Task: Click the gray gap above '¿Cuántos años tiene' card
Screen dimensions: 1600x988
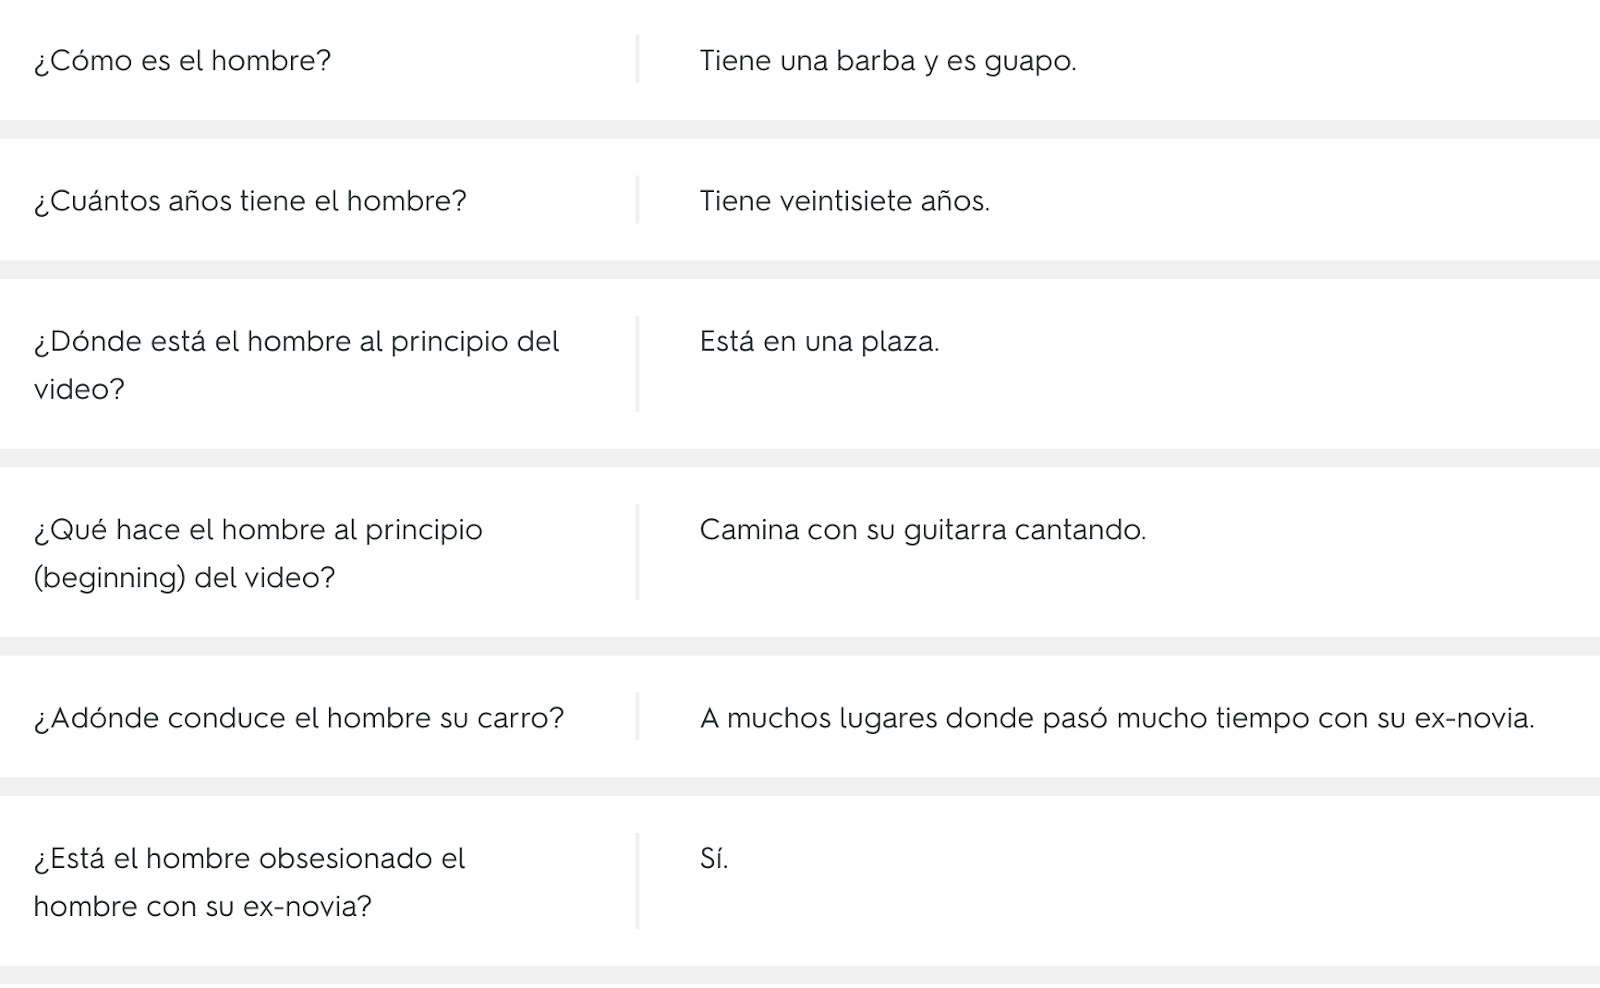Action: (x=800, y=130)
